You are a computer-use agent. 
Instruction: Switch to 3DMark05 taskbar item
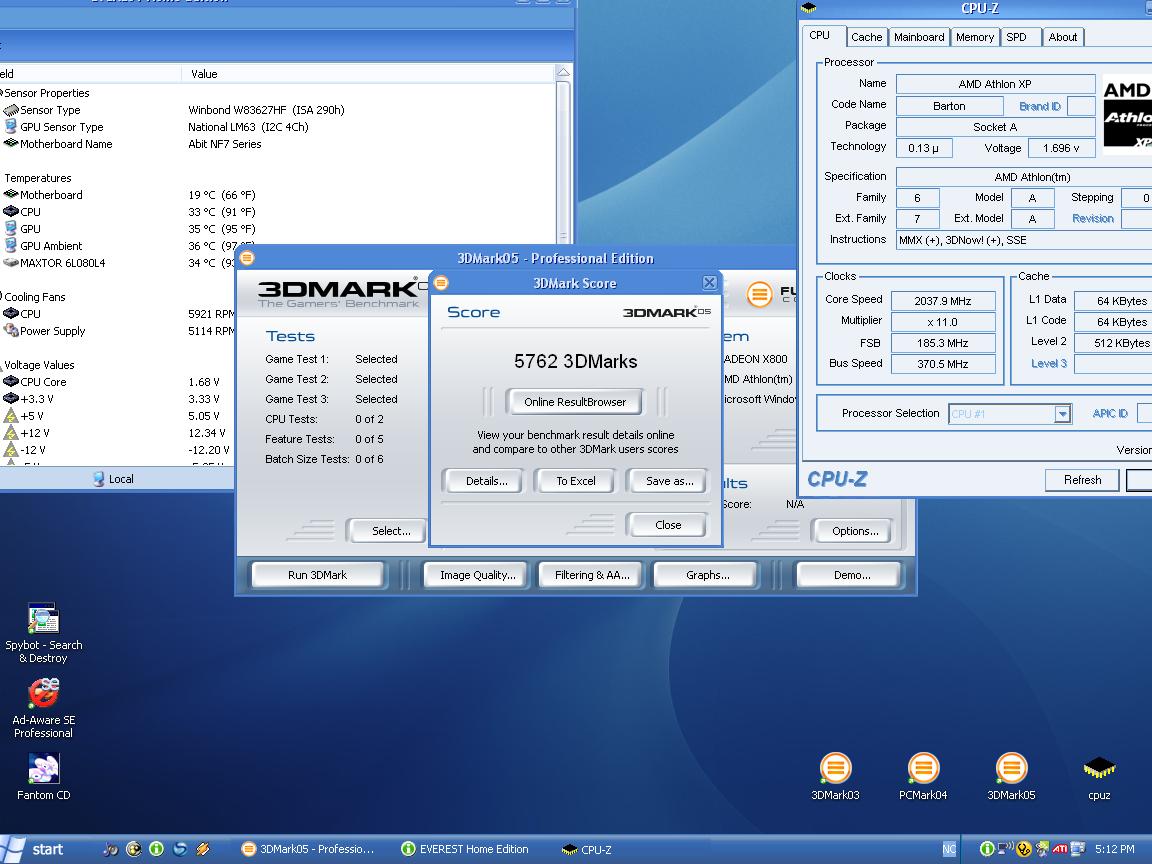click(x=309, y=849)
